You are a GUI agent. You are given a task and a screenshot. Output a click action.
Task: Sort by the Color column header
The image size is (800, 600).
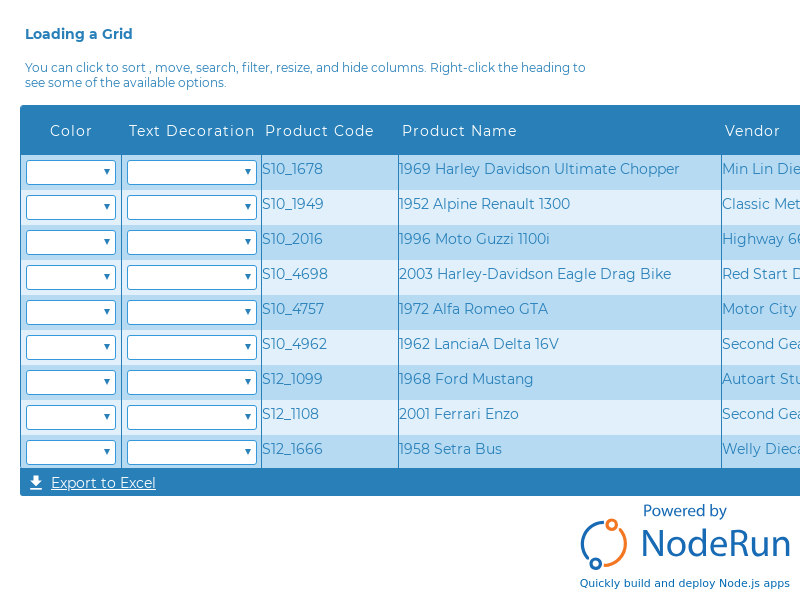tap(71, 131)
